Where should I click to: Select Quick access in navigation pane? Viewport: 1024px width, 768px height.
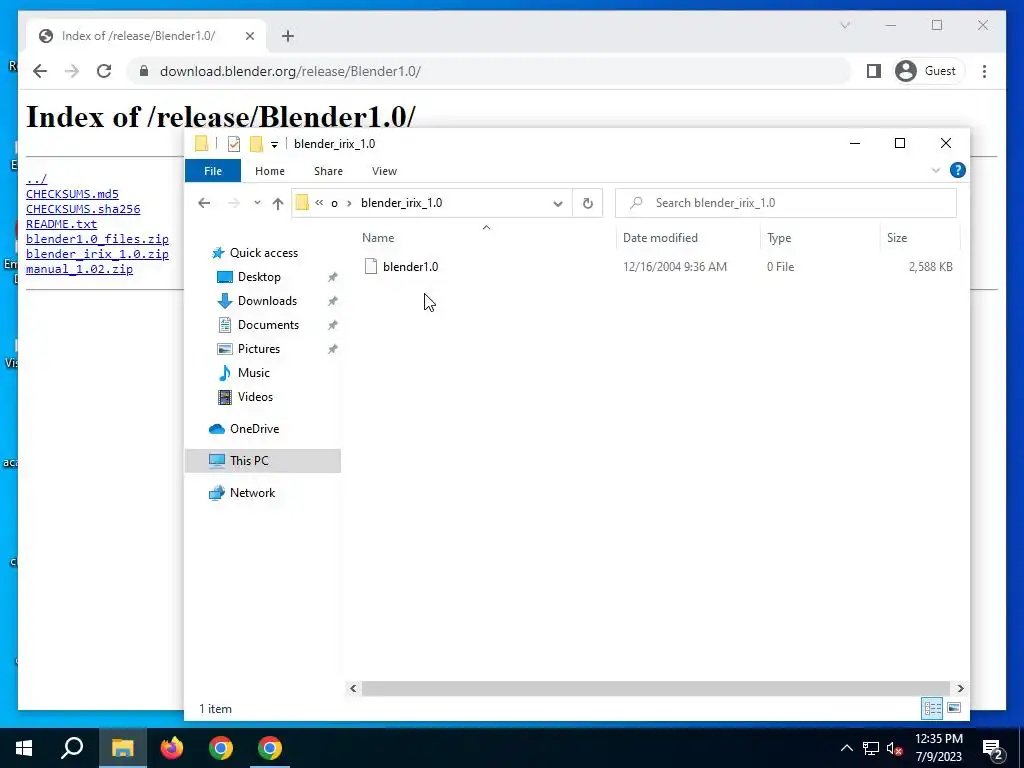coord(264,253)
